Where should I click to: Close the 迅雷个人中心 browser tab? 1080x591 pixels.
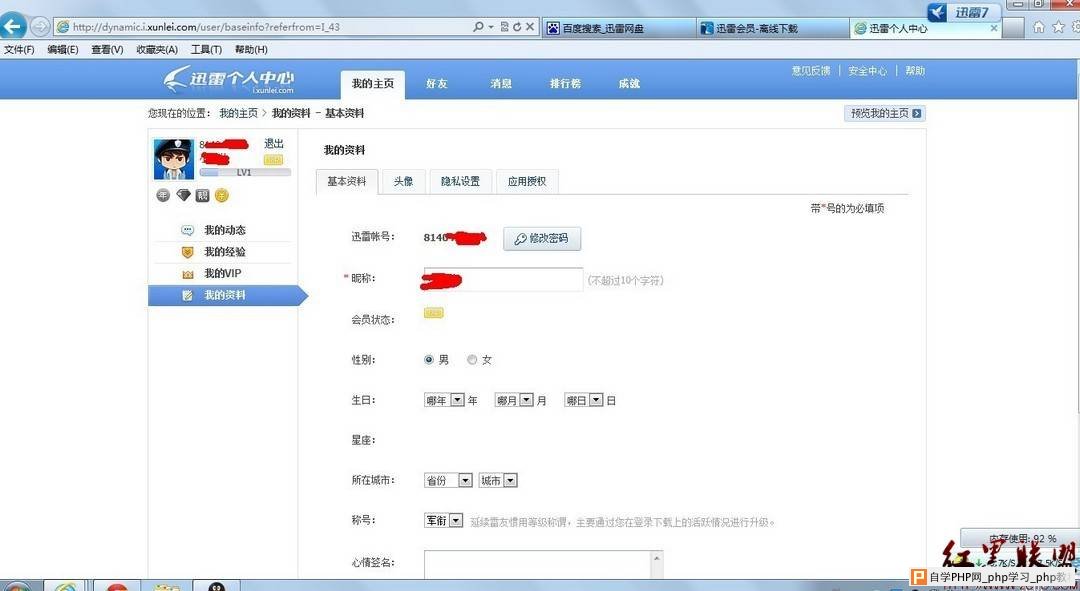[x=994, y=28]
